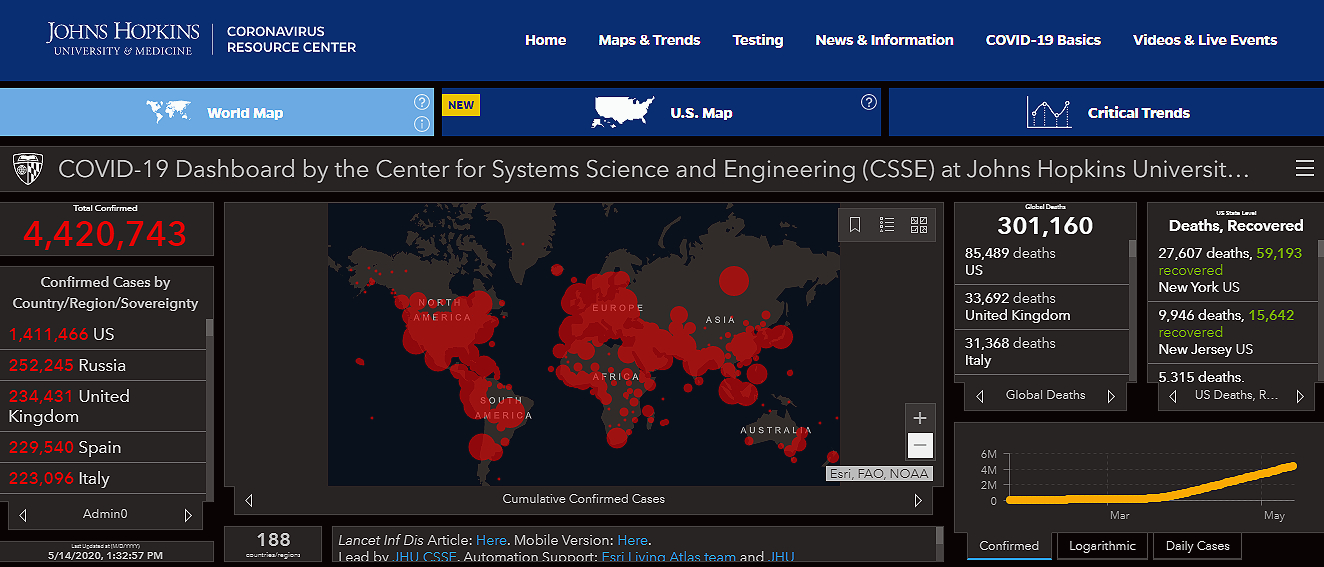
Task: Select Russia in confirmed cases list
Action: tap(103, 365)
